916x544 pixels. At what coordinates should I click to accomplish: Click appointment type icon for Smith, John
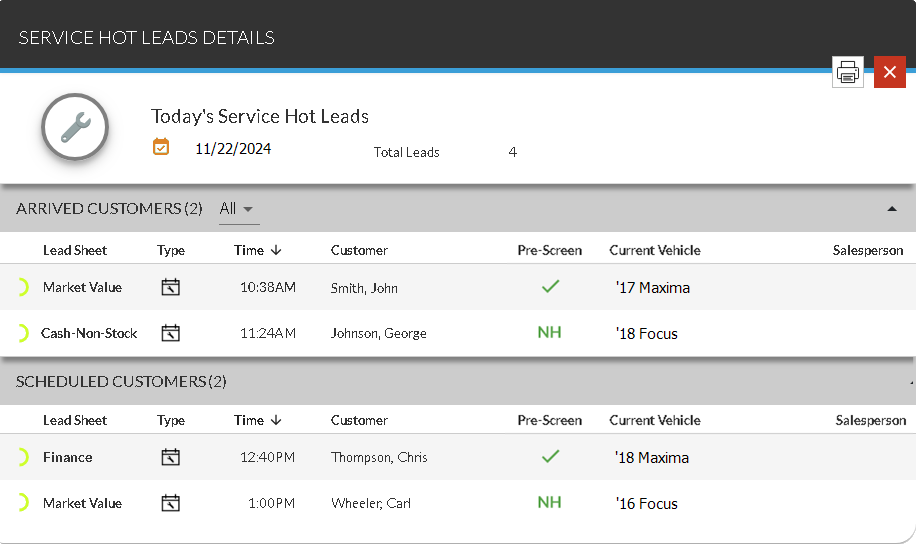tap(171, 287)
